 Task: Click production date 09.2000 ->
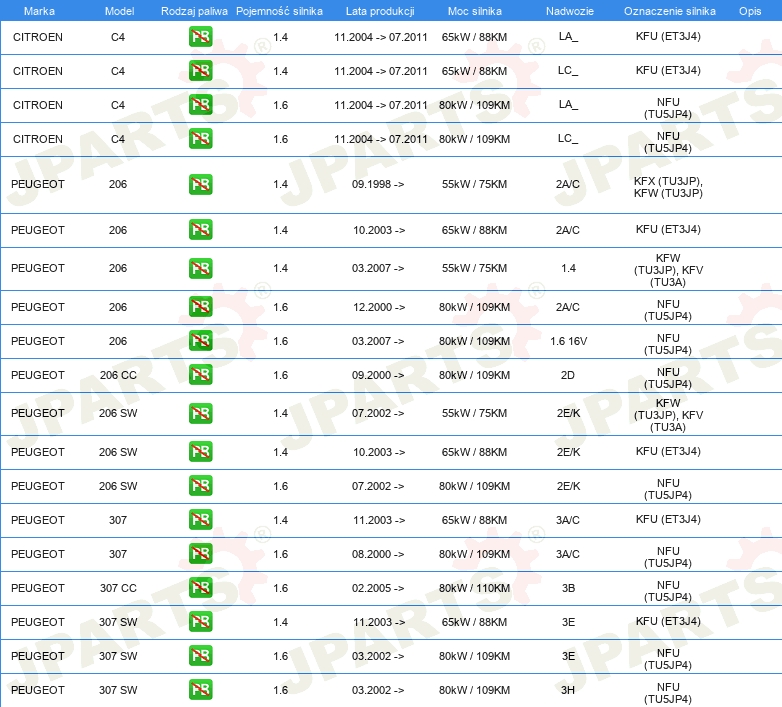378,375
